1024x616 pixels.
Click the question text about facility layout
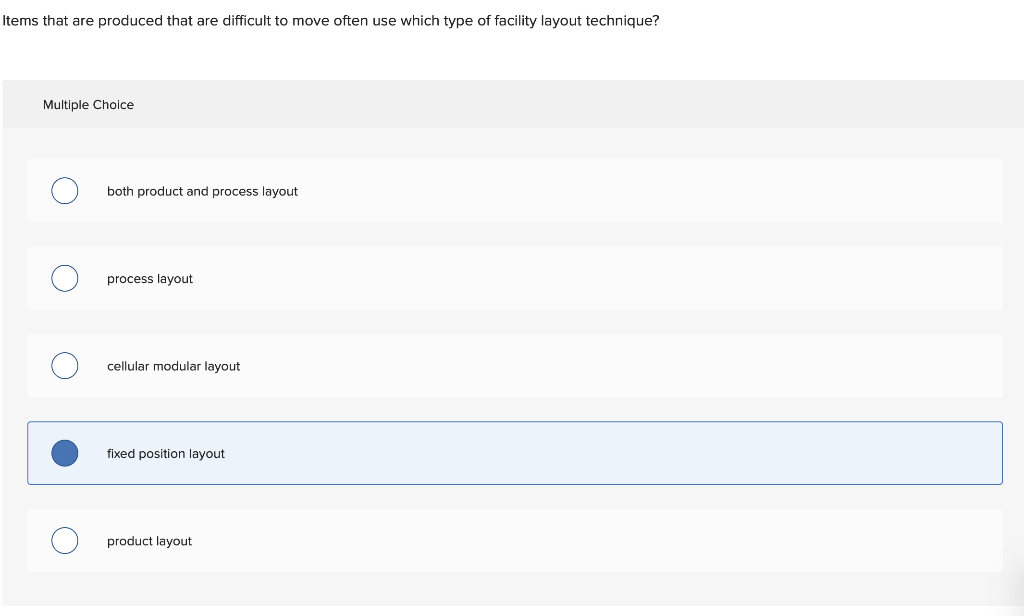pos(330,19)
